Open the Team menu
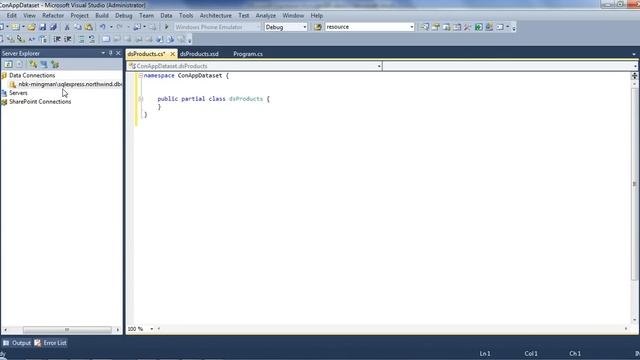Image resolution: width=640 pixels, height=360 pixels. click(146, 16)
